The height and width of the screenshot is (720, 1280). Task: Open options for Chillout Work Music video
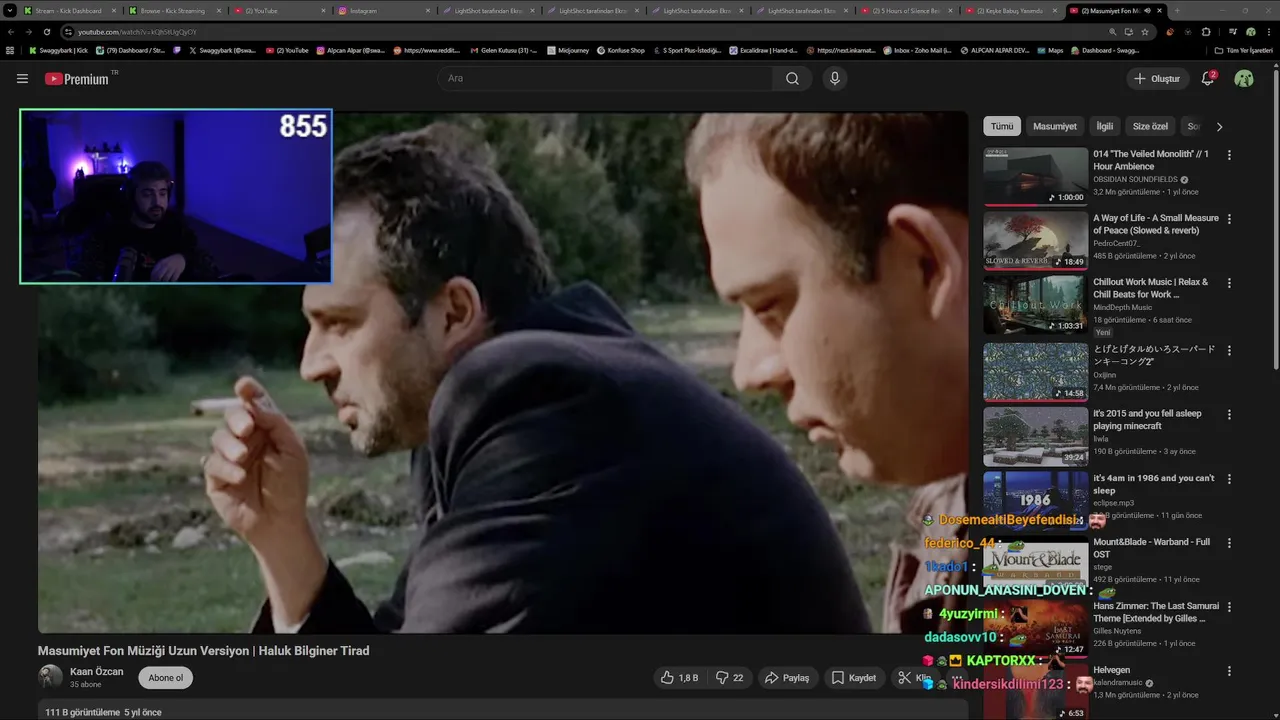pyautogui.click(x=1229, y=283)
